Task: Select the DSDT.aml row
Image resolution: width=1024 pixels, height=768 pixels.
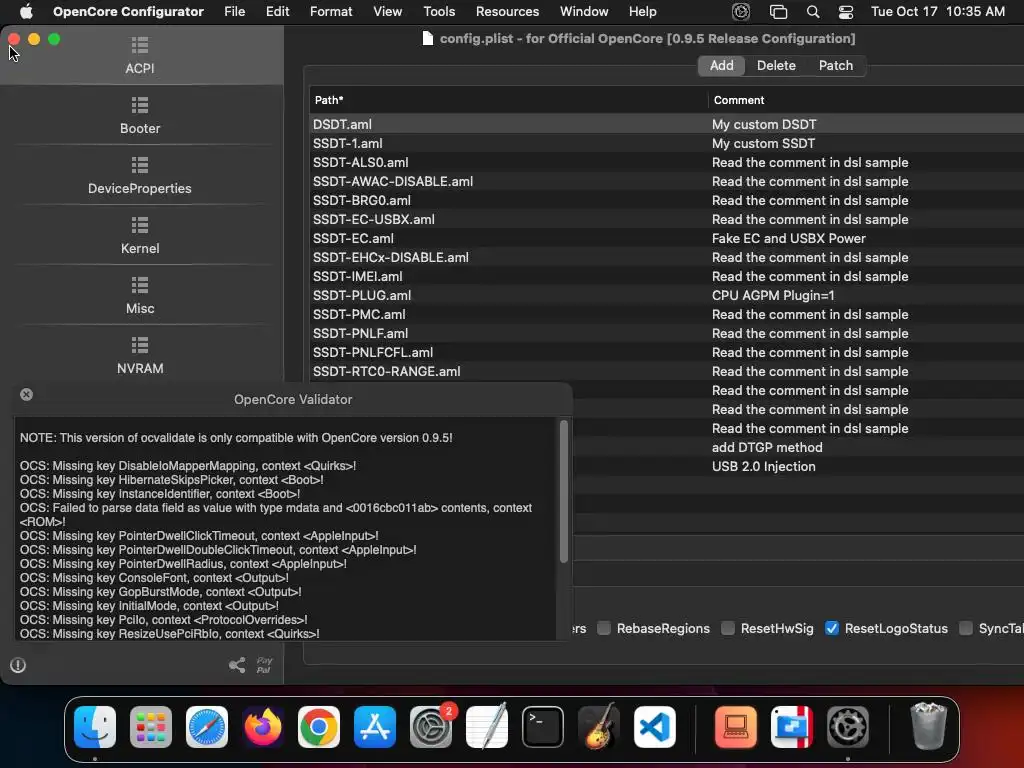Action: [x=667, y=124]
